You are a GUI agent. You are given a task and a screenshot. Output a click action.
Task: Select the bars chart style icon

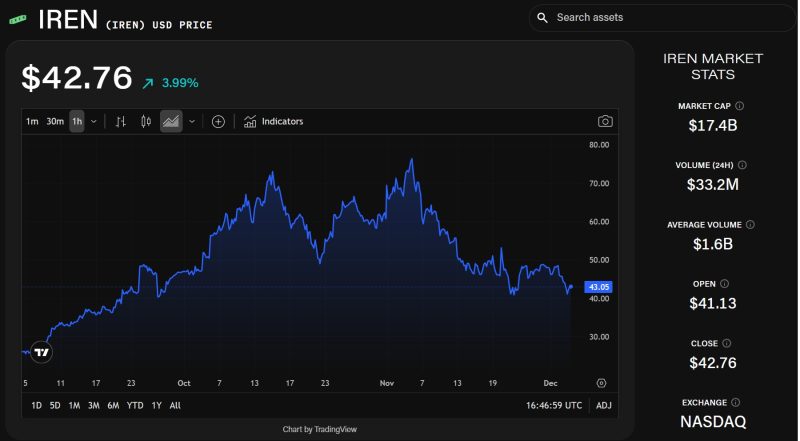(120, 121)
